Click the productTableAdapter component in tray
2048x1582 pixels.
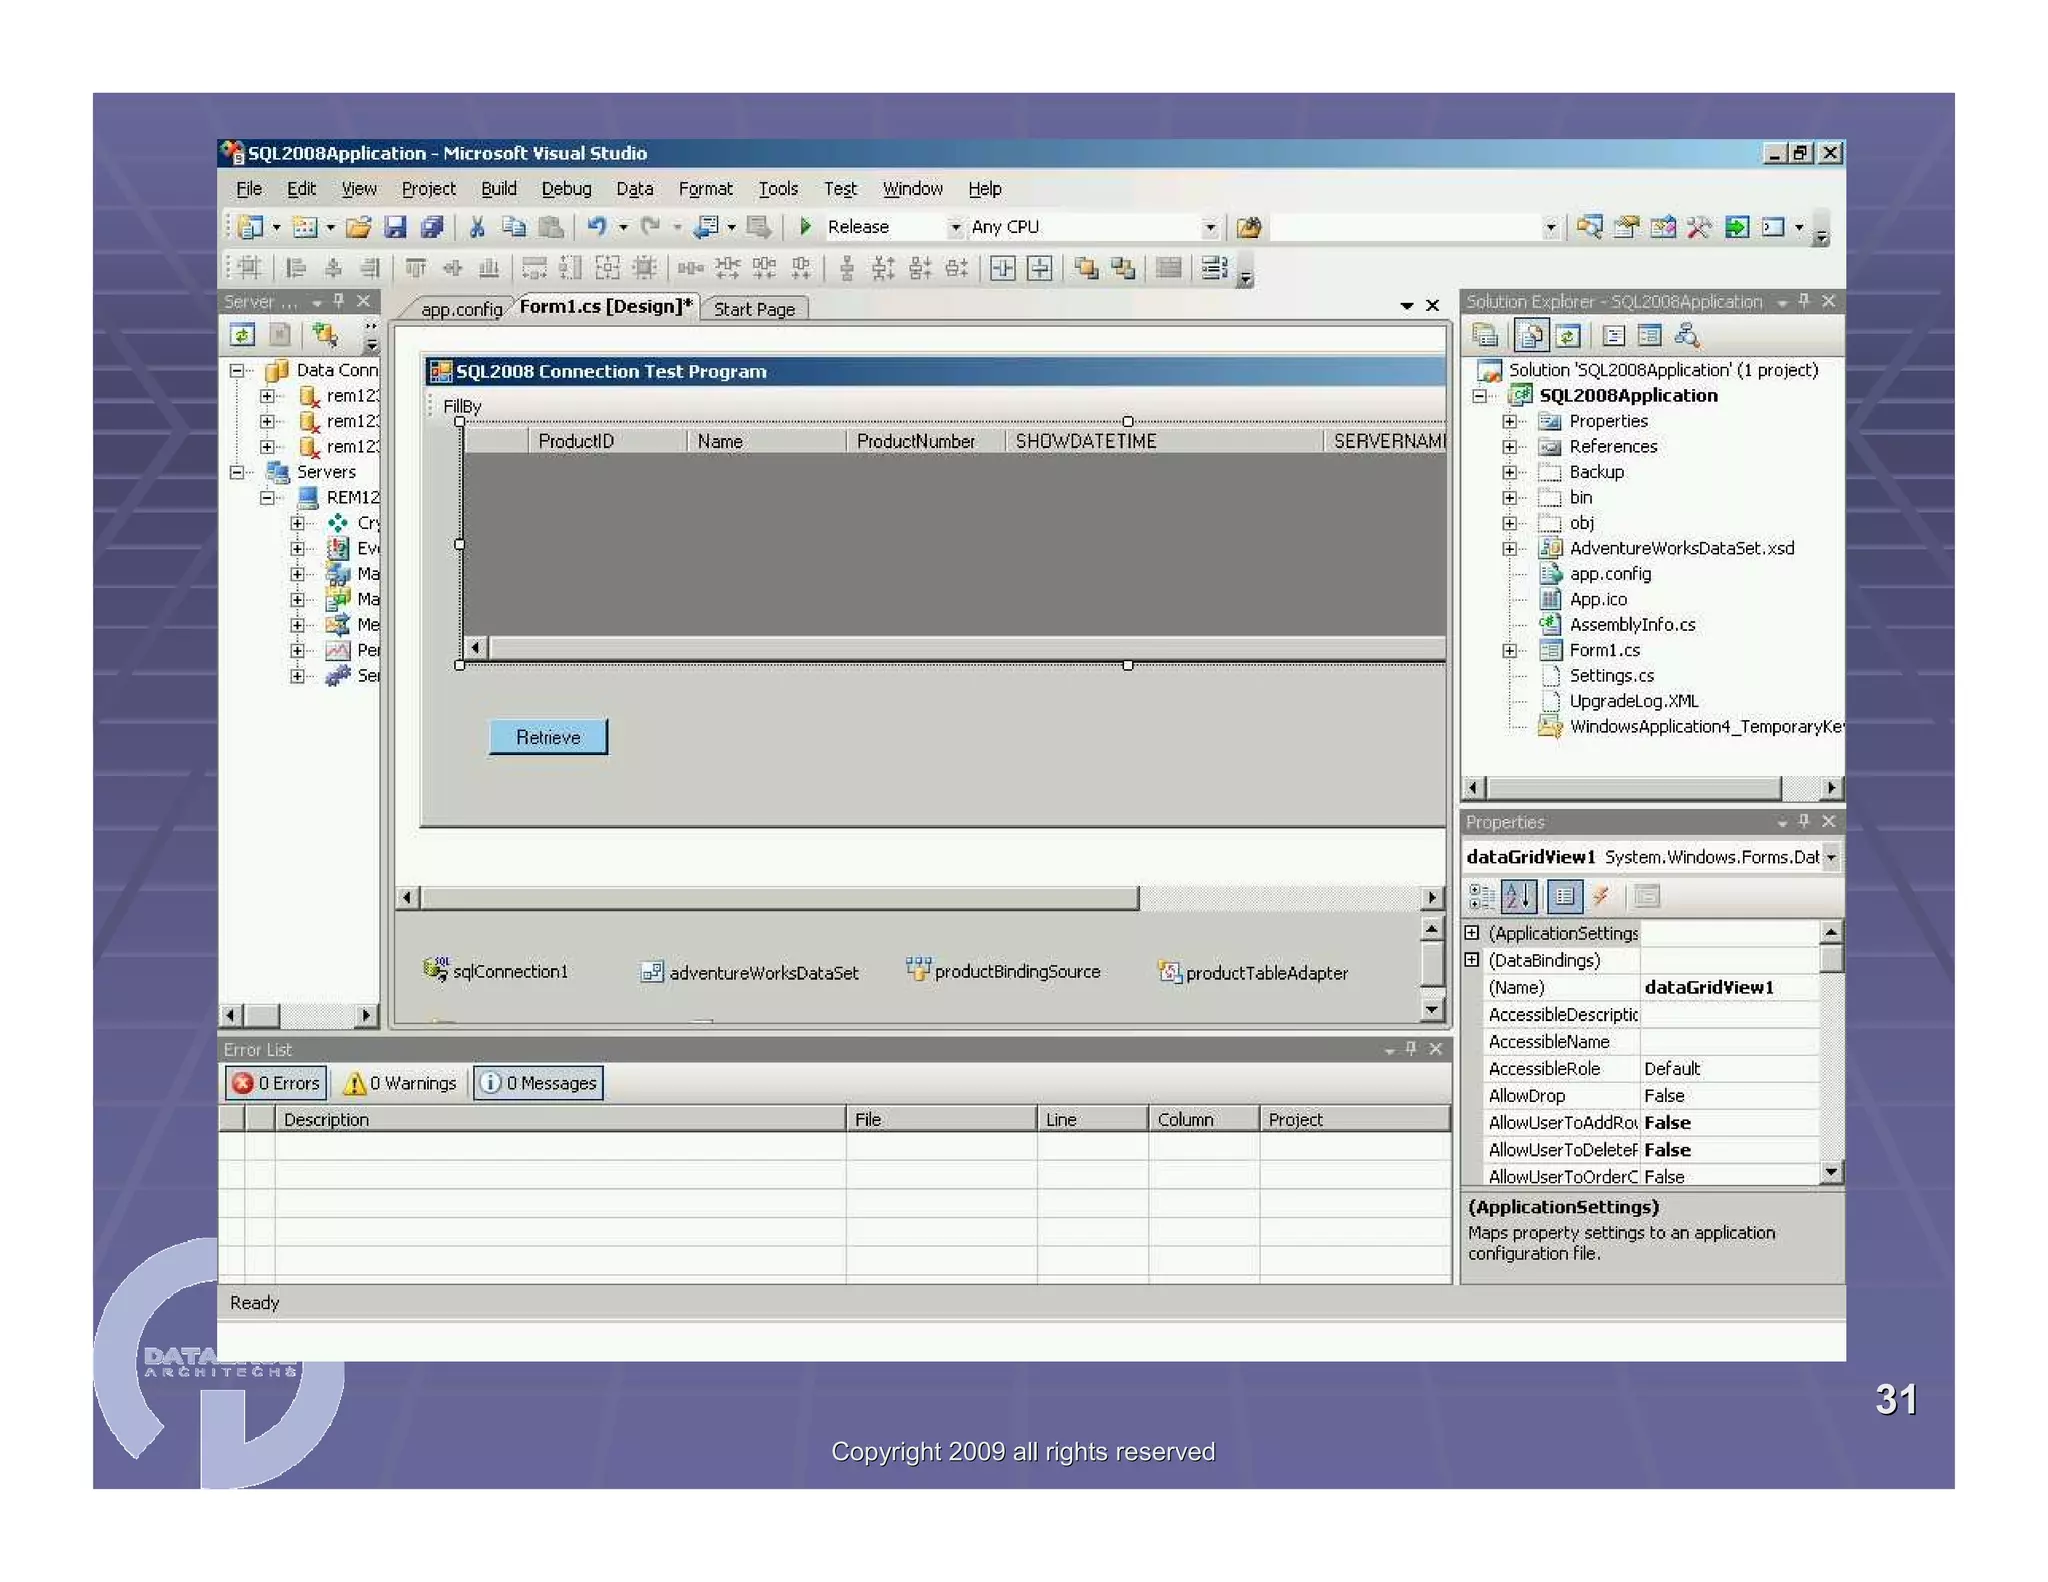click(1253, 972)
